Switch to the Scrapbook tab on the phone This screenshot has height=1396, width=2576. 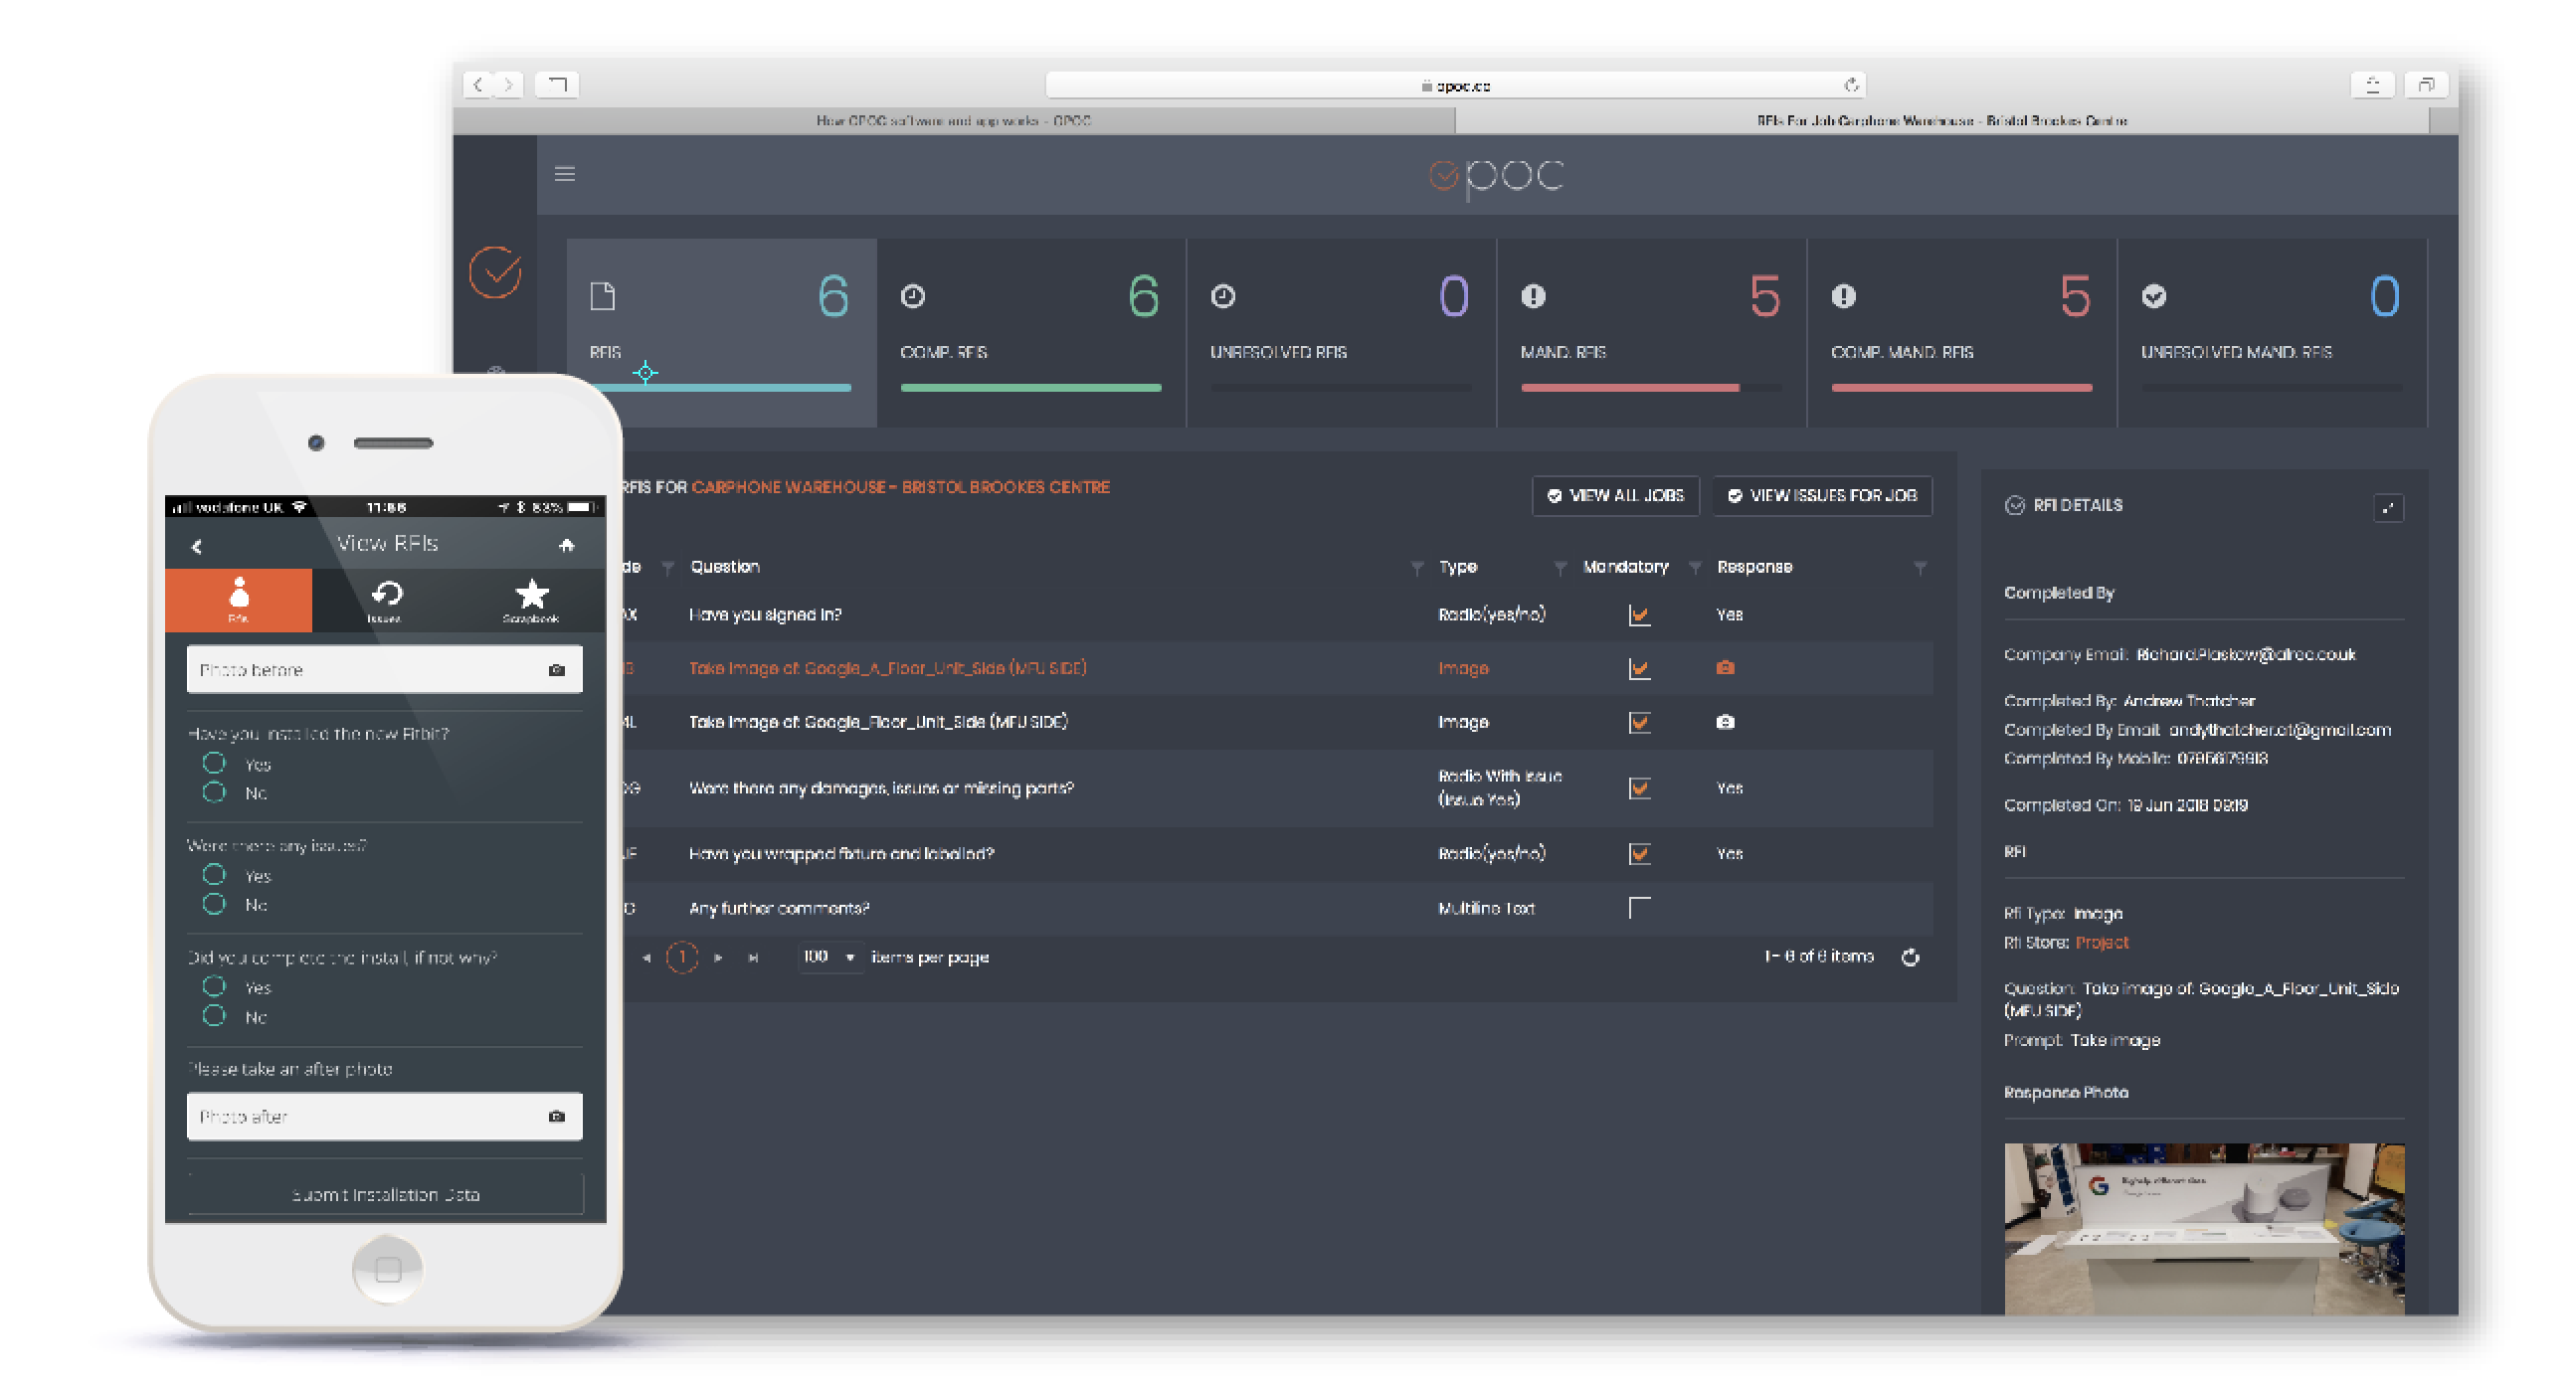point(531,599)
